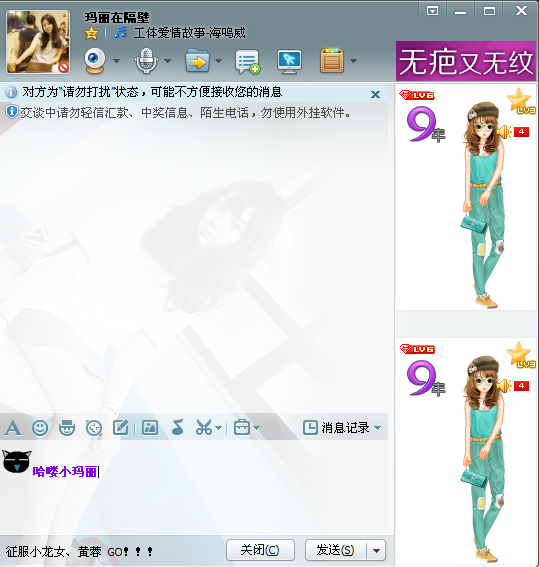Click the lower QQ show avatar figure
539x567 pixels.
click(x=484, y=459)
